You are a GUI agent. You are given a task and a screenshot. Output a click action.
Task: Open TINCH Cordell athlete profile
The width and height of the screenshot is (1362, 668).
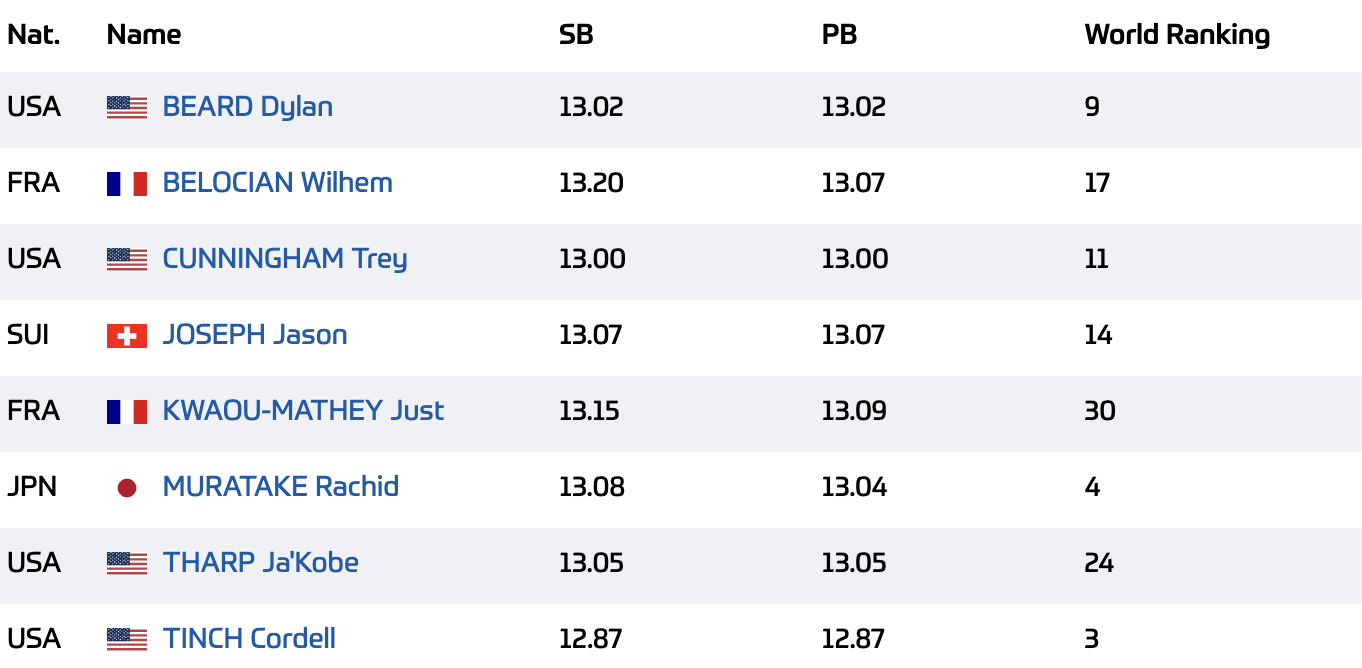[x=249, y=639]
